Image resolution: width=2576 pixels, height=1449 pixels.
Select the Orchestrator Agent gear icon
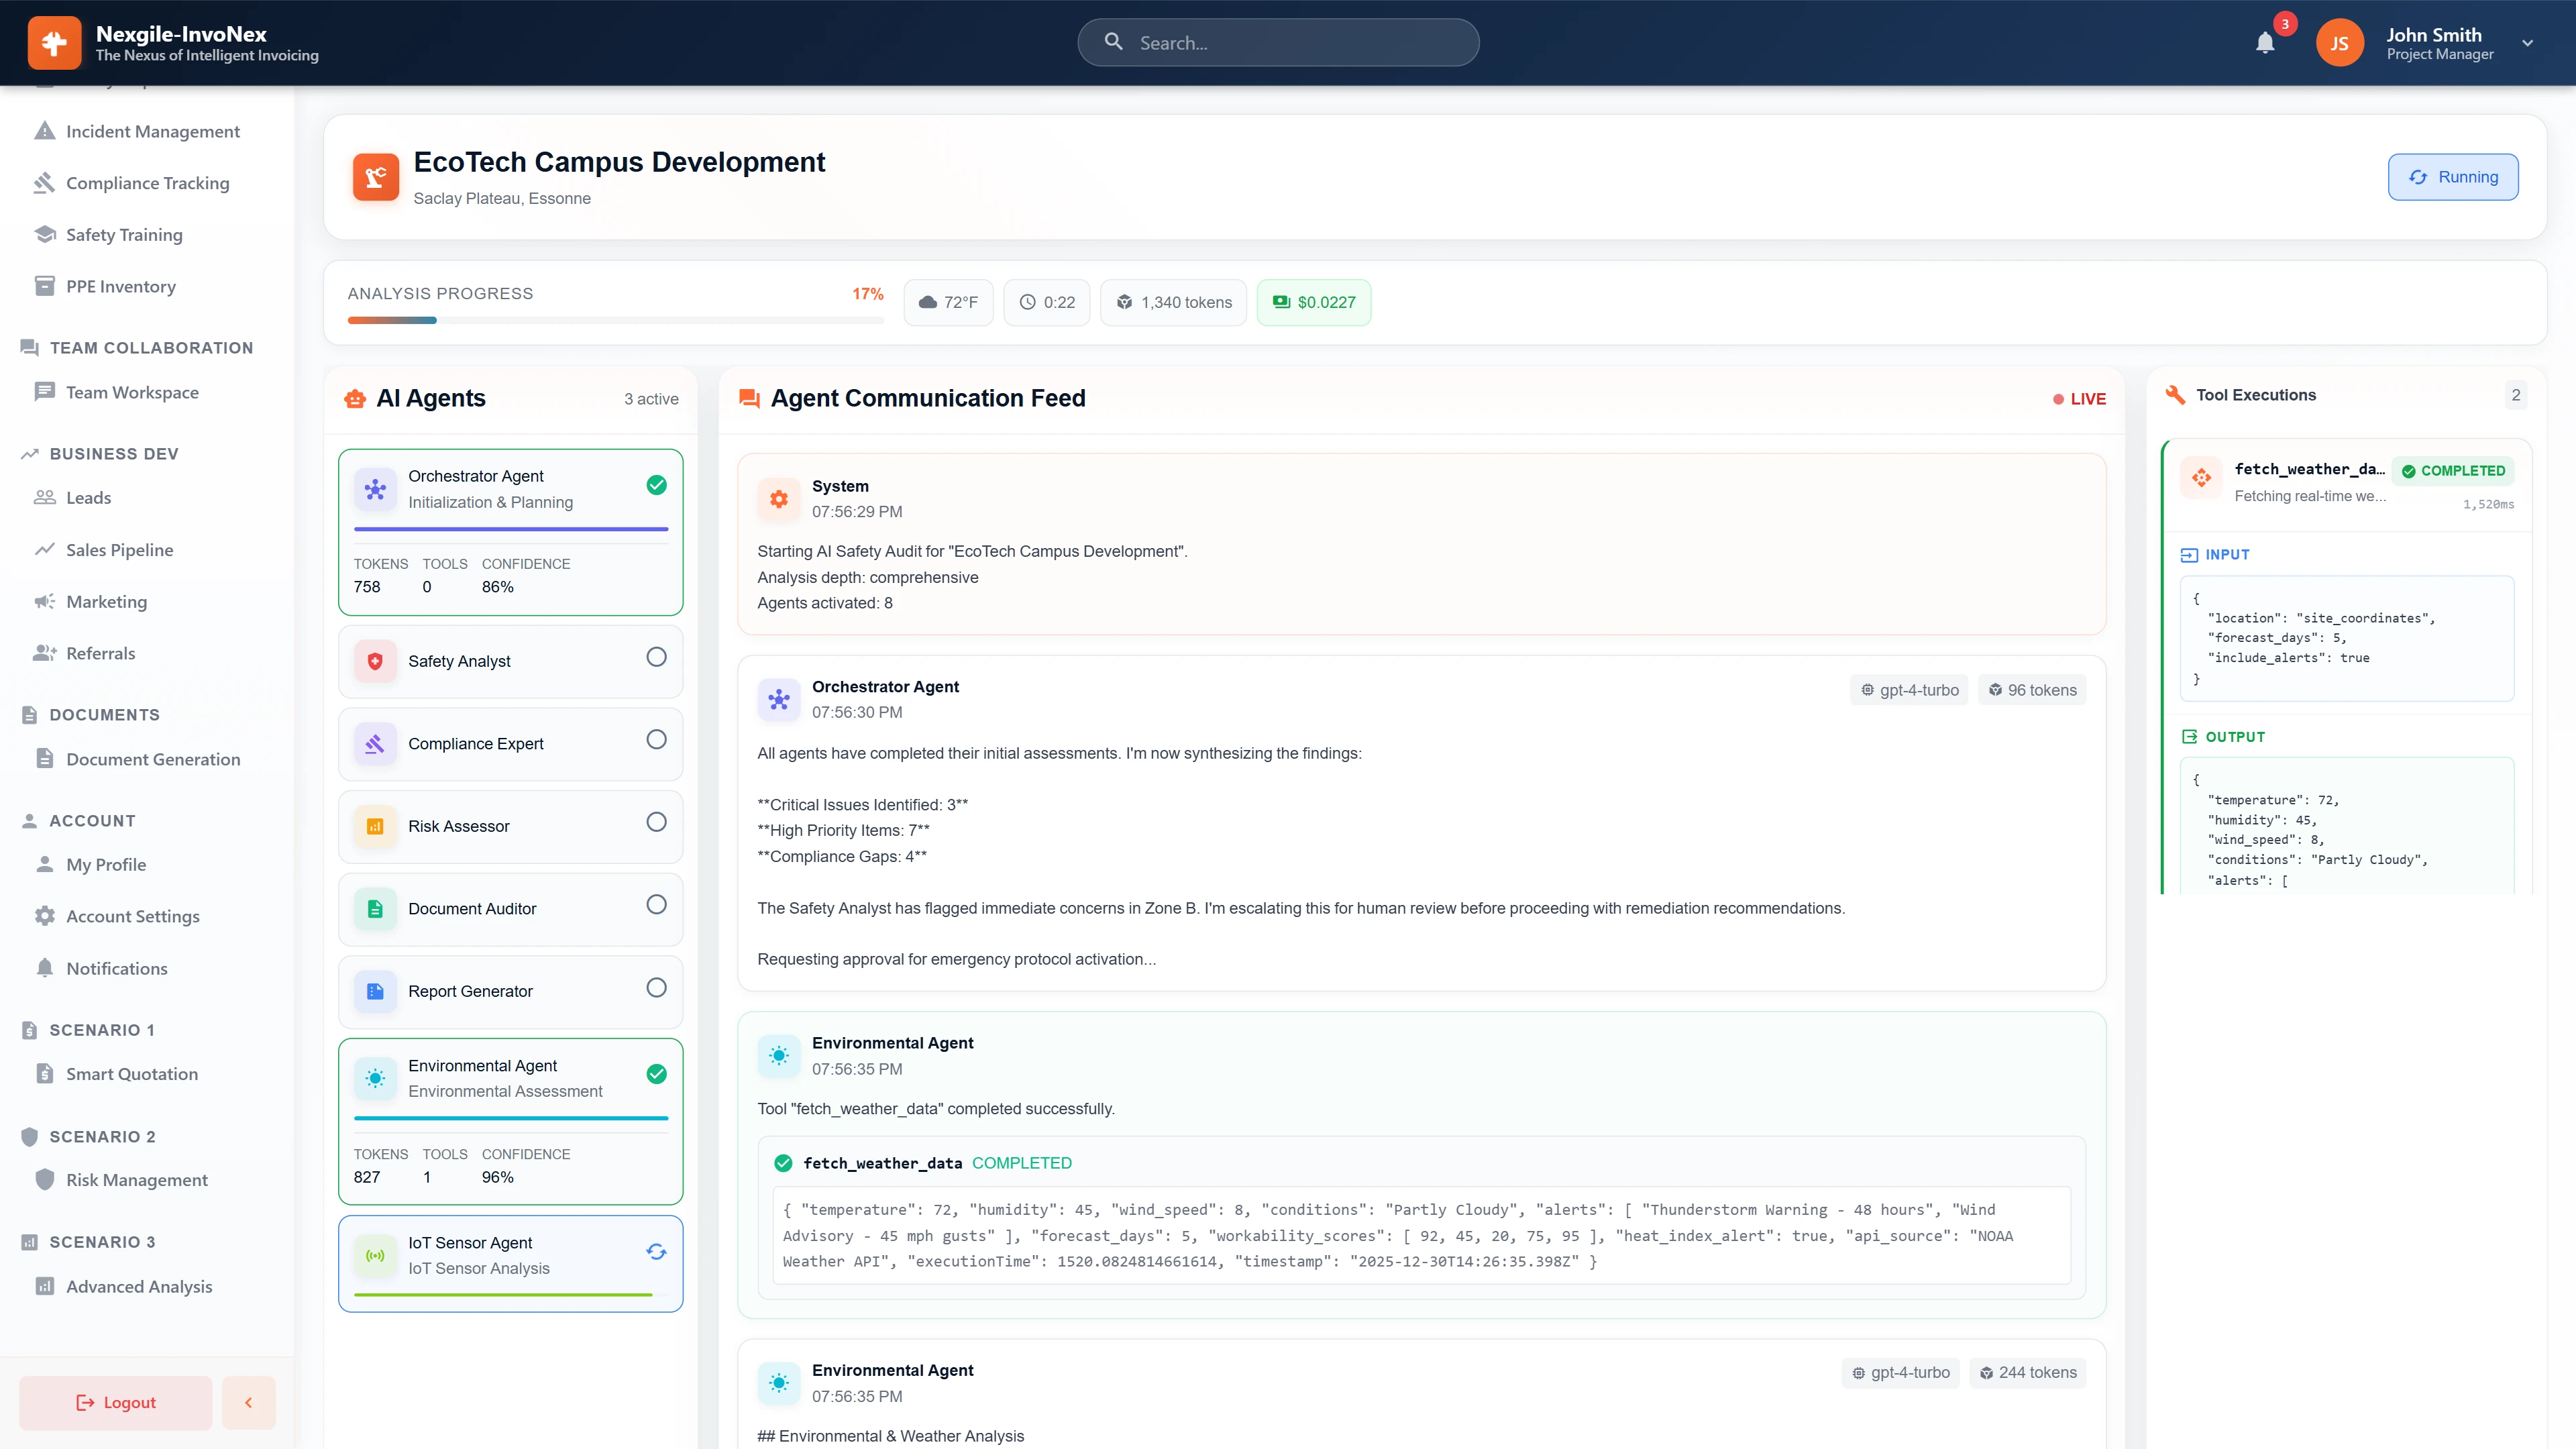click(375, 489)
